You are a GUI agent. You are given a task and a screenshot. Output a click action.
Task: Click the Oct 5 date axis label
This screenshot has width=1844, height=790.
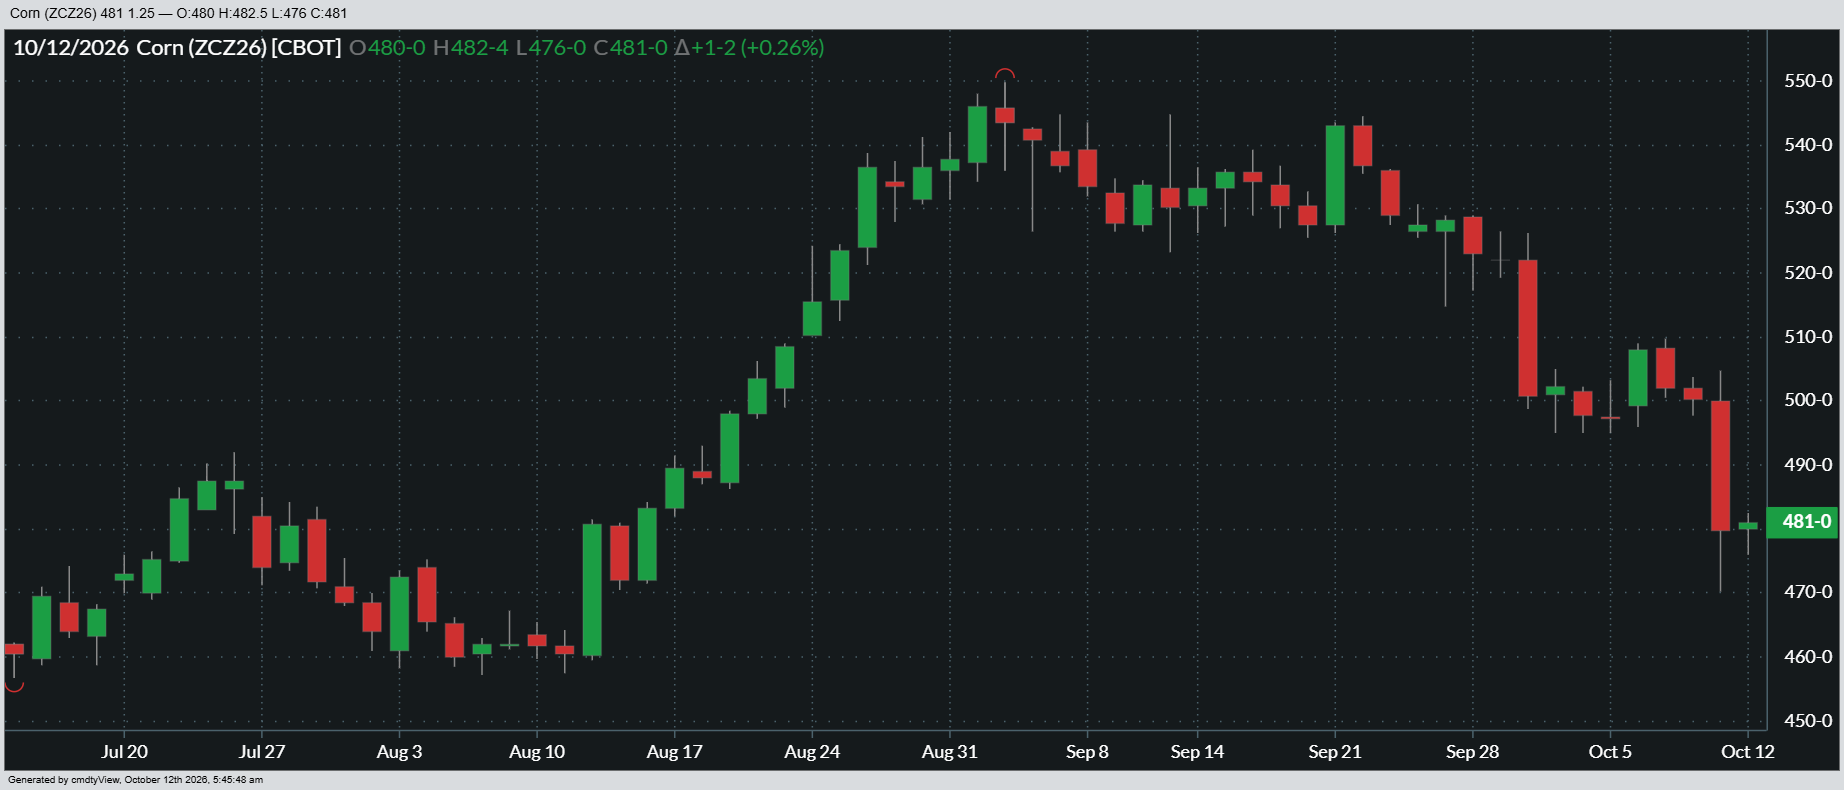[x=1610, y=752]
